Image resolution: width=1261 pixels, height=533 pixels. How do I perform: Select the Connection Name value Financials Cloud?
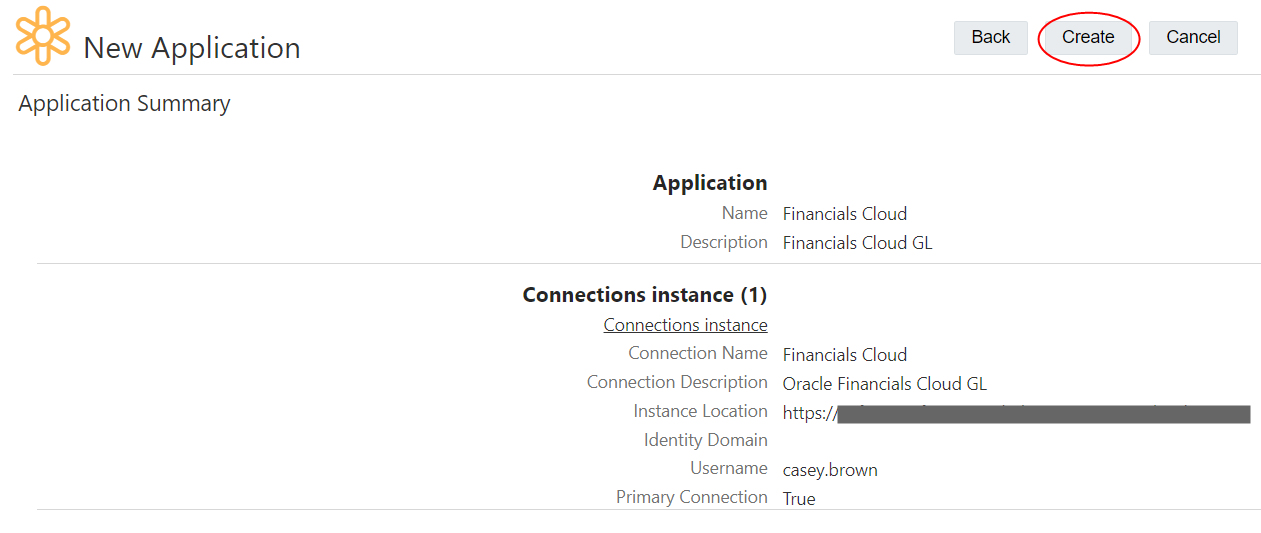pos(845,355)
